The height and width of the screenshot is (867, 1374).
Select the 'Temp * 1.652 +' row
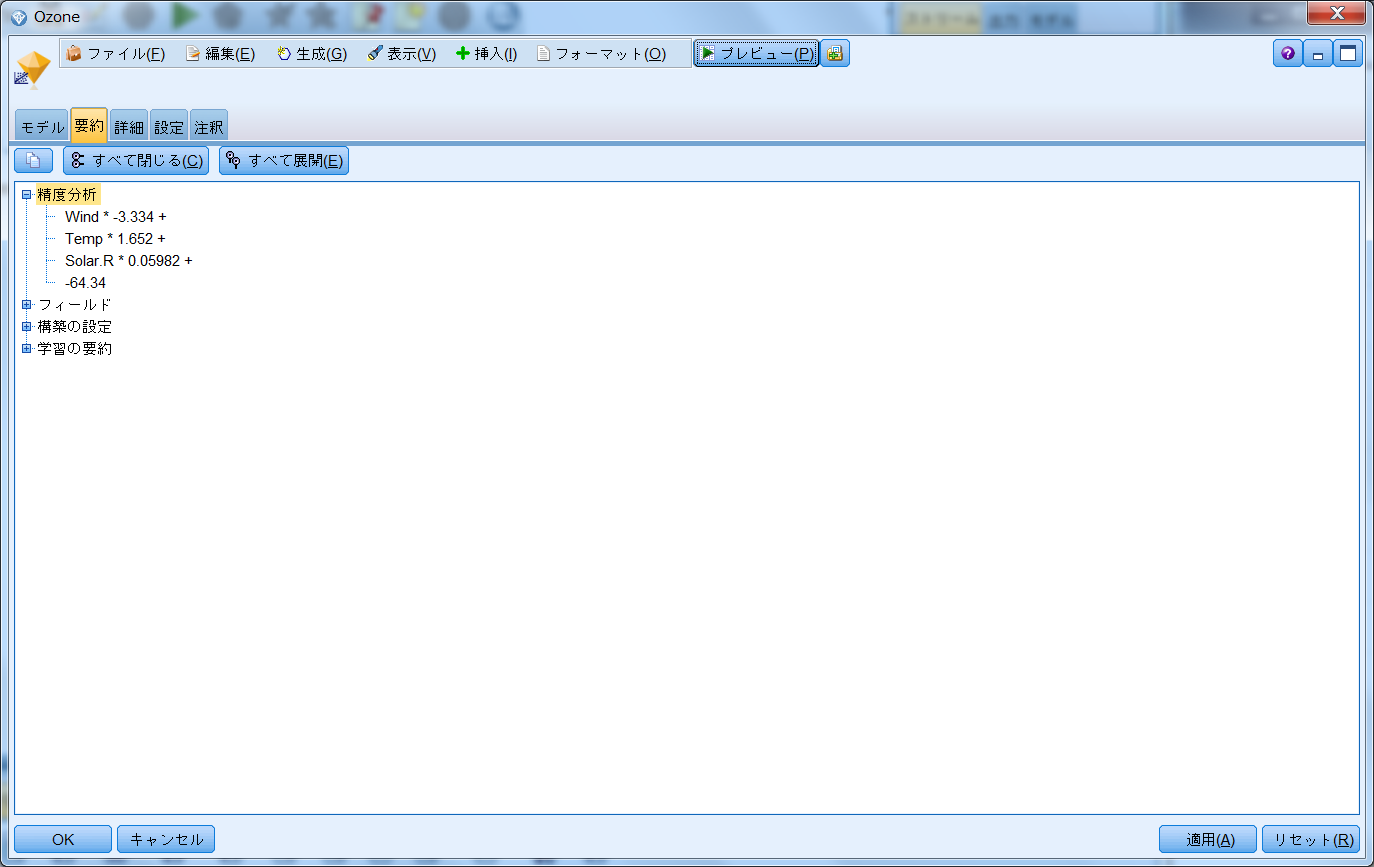click(115, 239)
